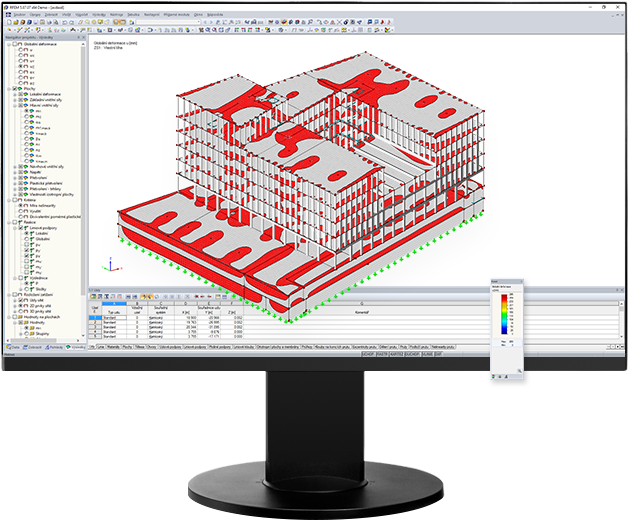
Task: Switch navigator to the Pohledy tab
Action: click(54, 347)
